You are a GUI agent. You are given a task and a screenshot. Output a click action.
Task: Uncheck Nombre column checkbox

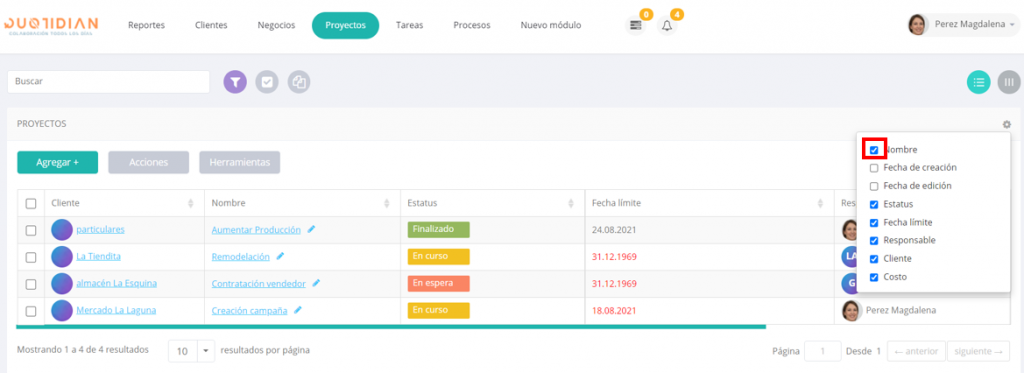click(x=874, y=150)
